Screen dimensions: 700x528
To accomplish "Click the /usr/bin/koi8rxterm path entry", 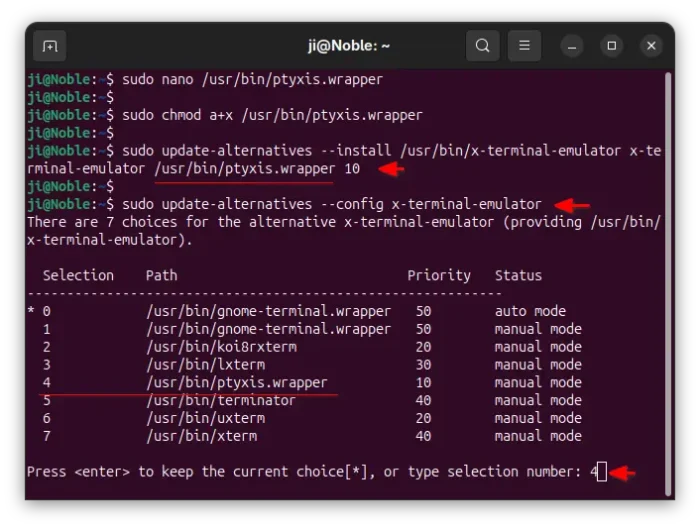I will pyautogui.click(x=221, y=347).
